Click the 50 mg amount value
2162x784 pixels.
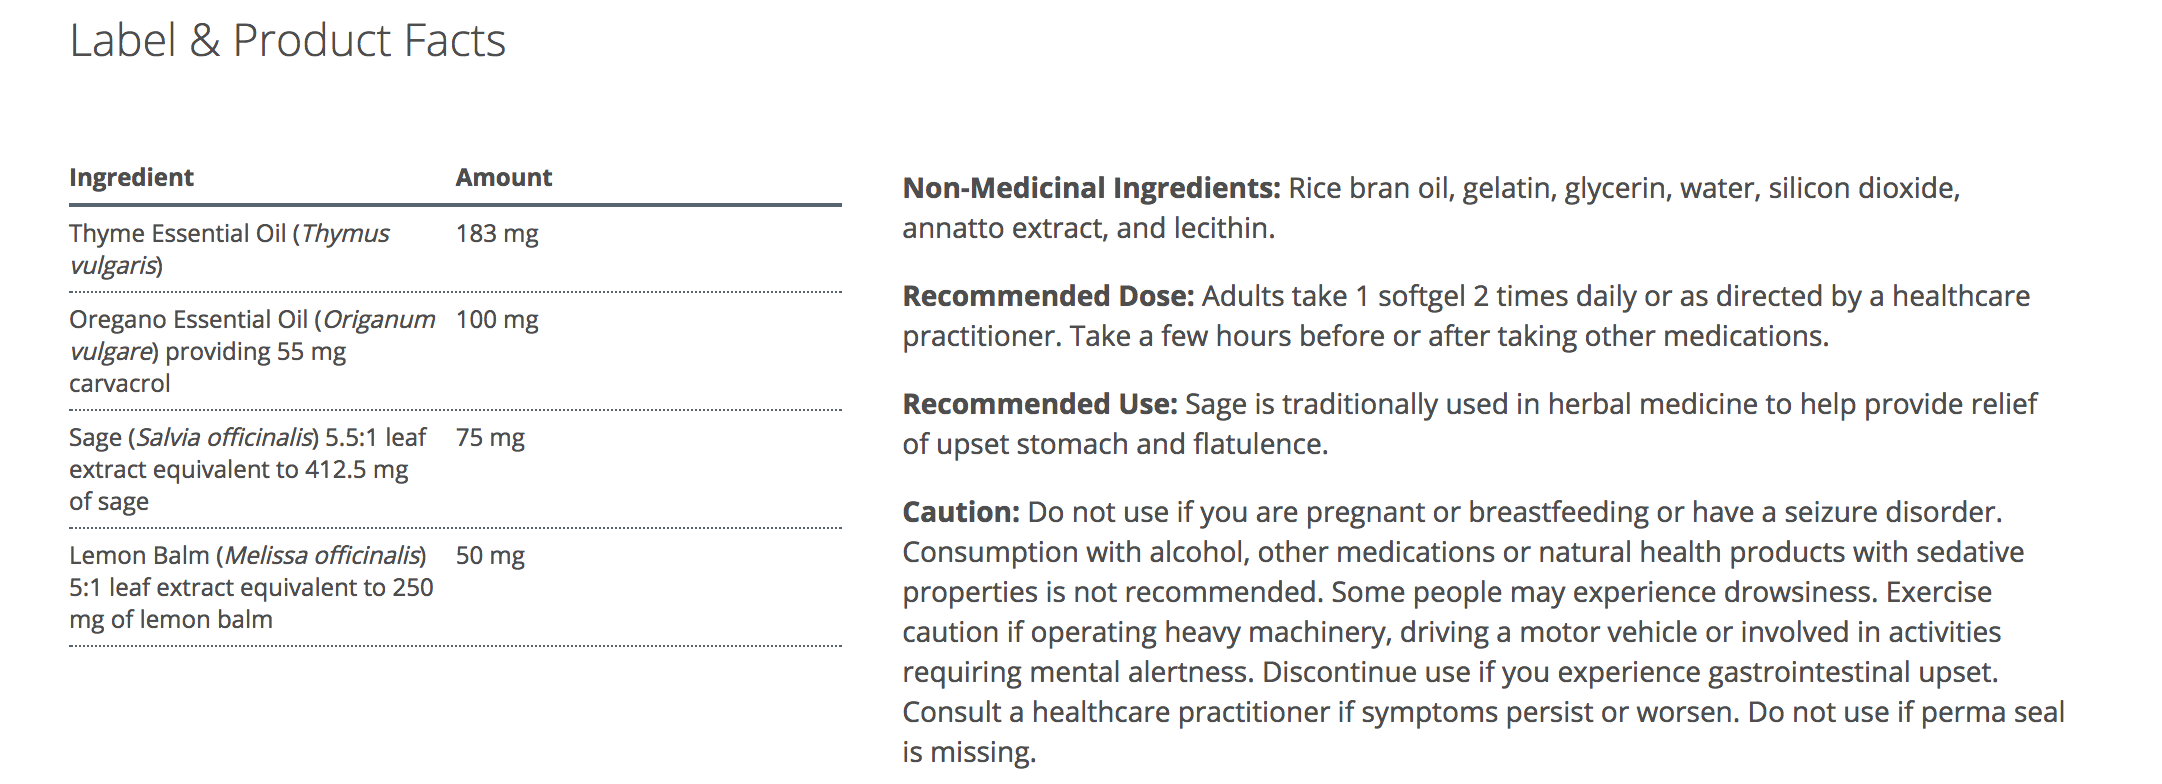[x=490, y=556]
